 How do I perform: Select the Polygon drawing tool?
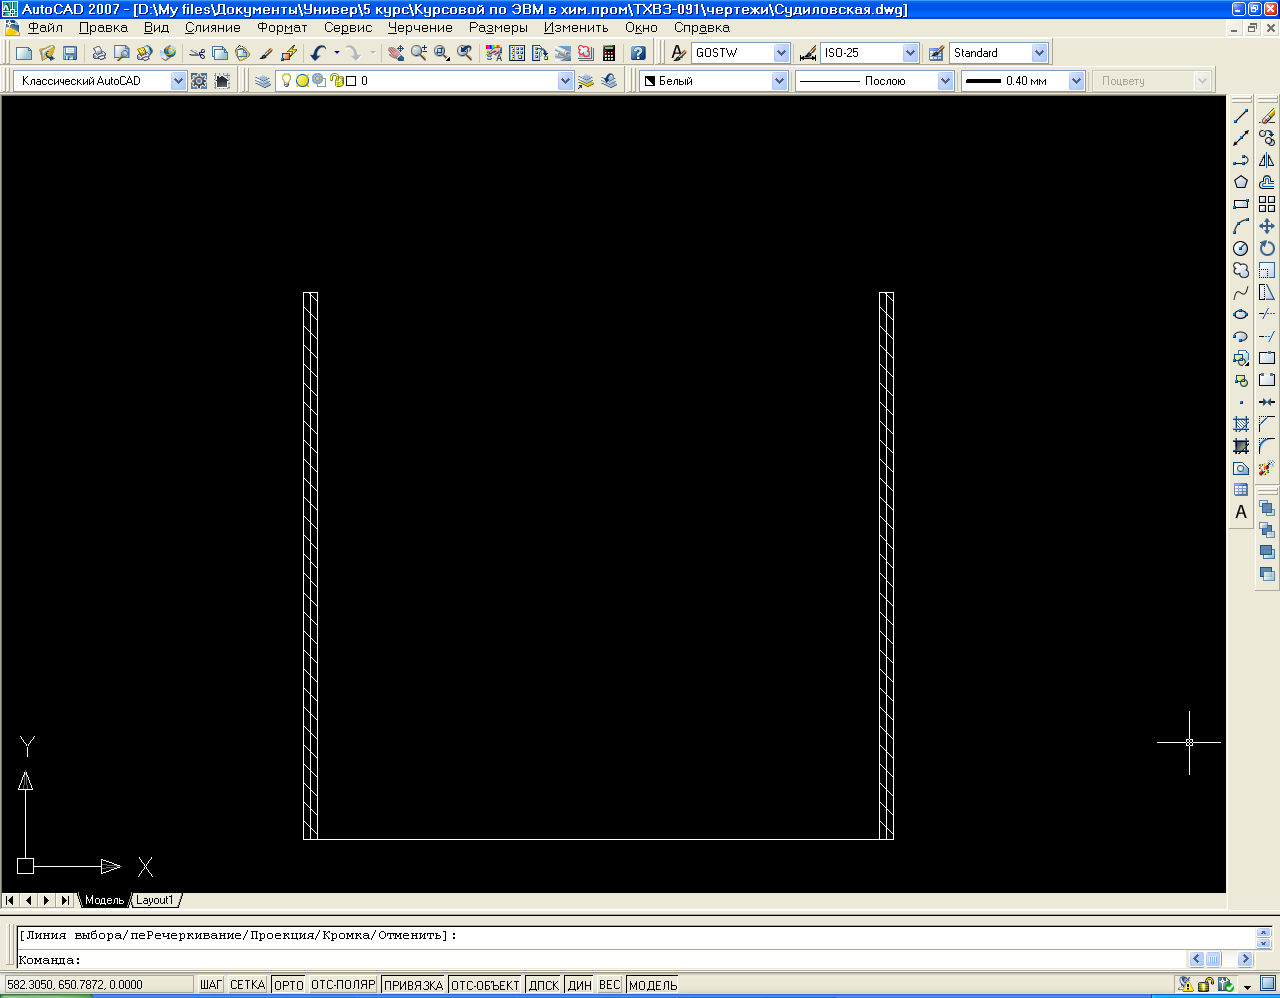(x=1241, y=182)
